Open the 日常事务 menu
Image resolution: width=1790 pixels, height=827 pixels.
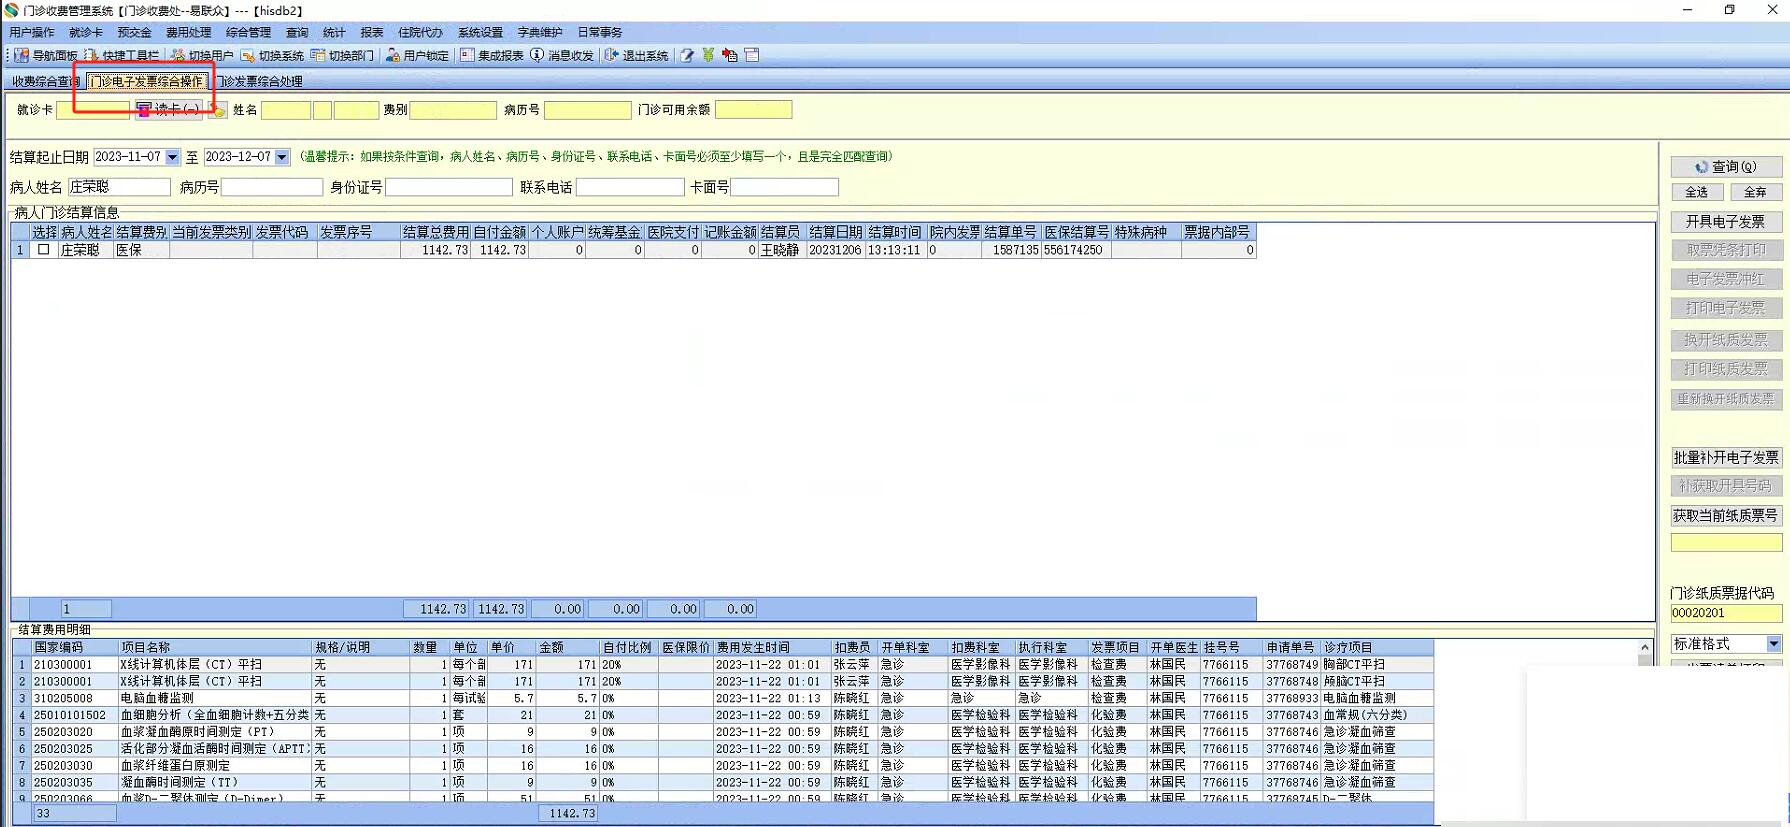(x=600, y=32)
